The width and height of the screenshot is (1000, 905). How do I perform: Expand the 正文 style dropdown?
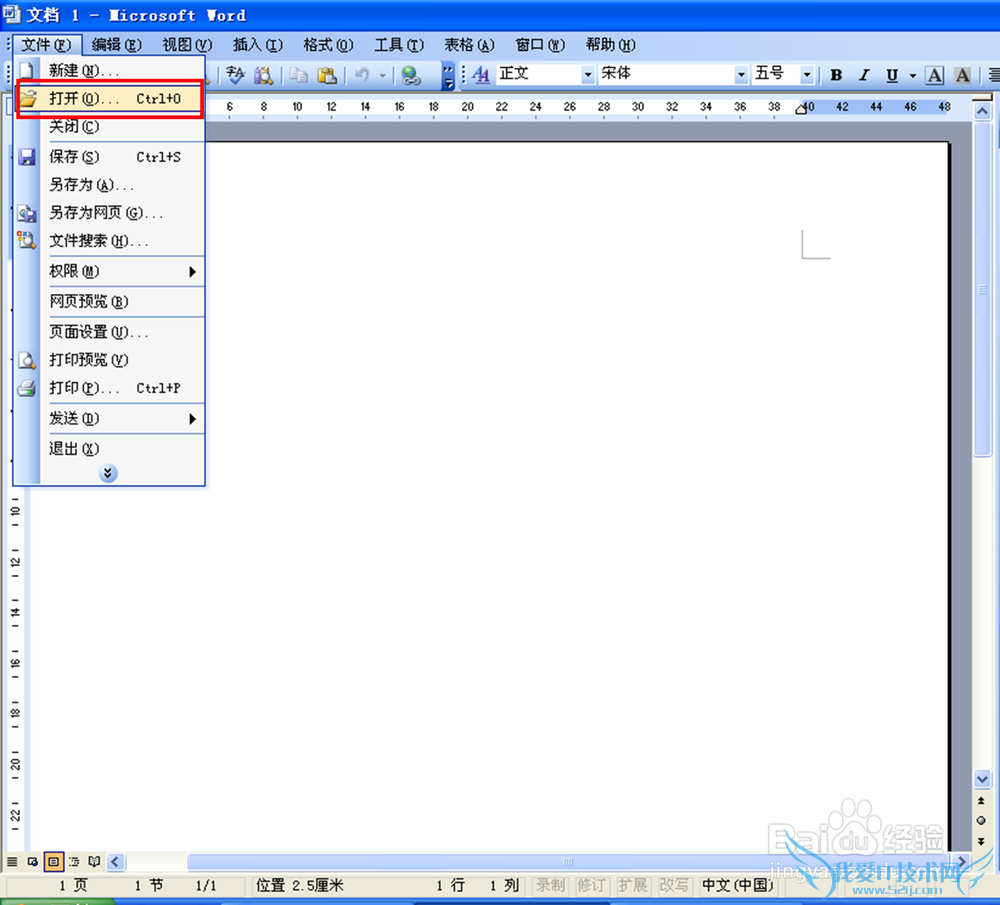587,75
